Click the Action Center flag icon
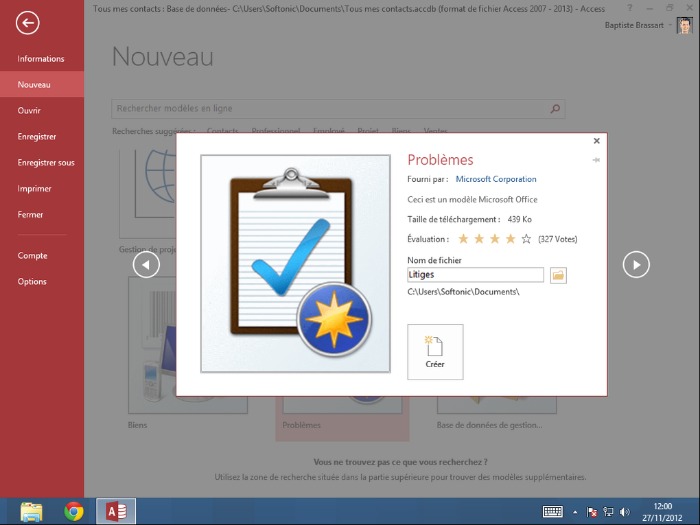The width and height of the screenshot is (700, 525). 592,512
